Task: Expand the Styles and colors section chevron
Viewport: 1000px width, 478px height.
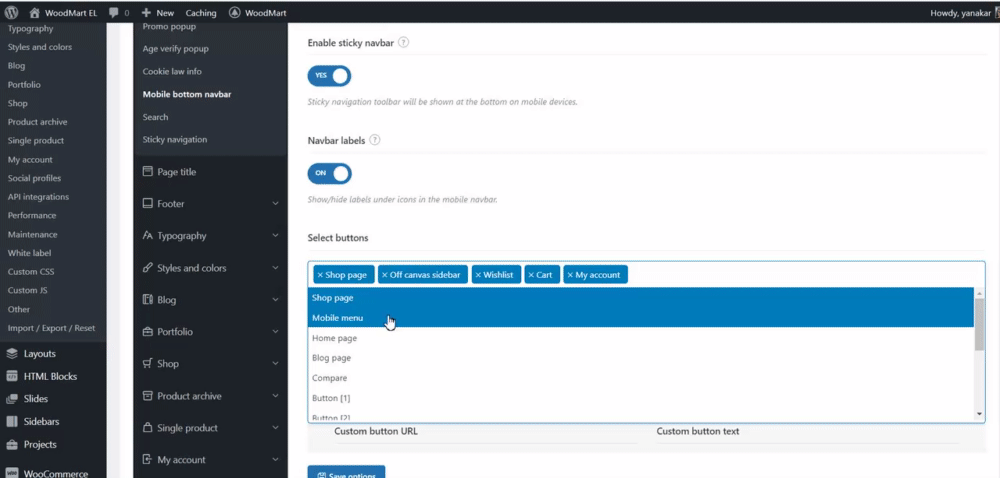Action: coord(276,268)
